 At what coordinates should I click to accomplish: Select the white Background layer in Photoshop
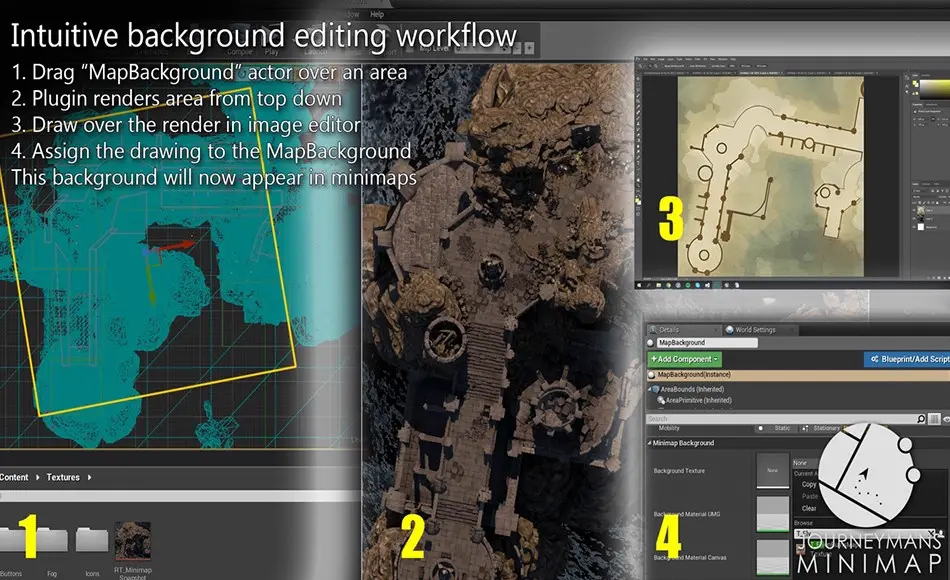[922, 227]
